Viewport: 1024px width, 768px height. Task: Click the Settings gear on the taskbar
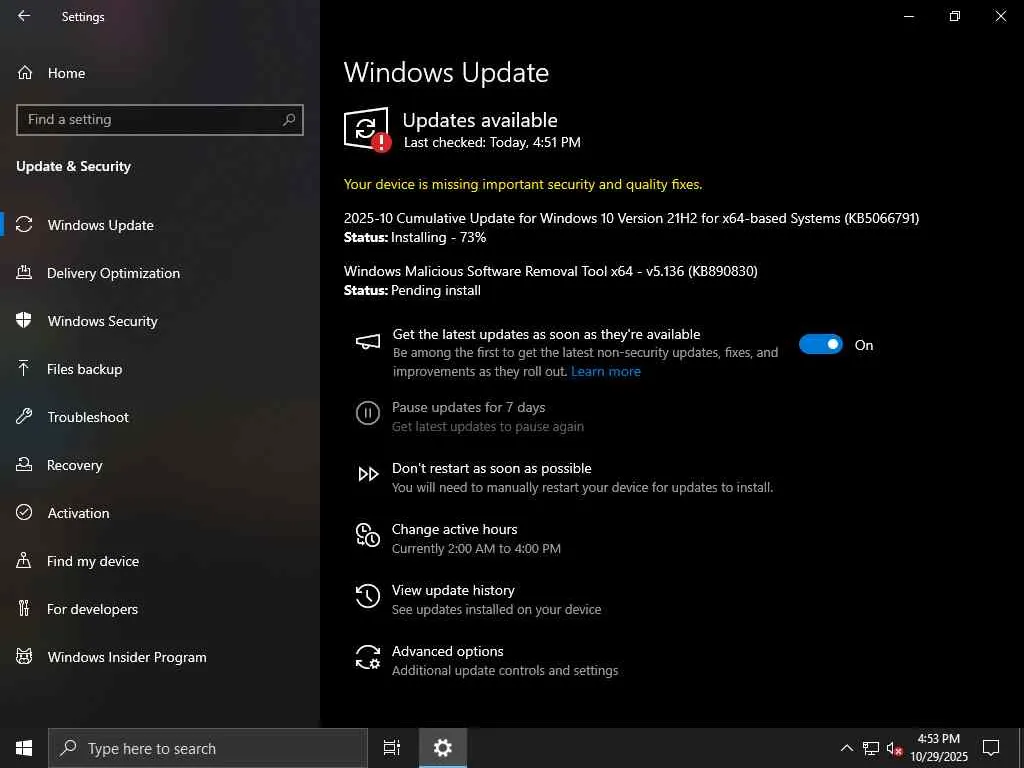(443, 748)
